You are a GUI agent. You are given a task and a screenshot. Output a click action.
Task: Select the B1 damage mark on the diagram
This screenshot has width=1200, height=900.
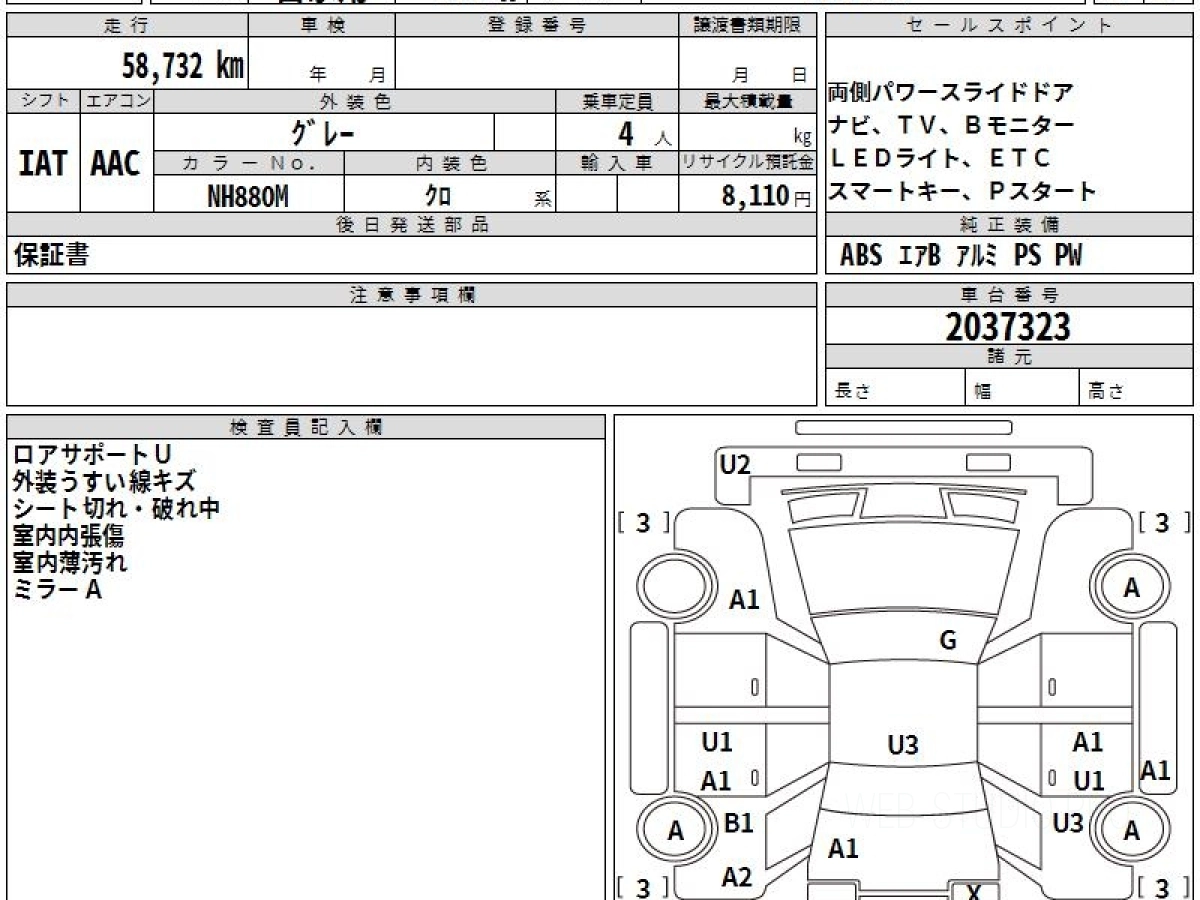click(x=738, y=823)
